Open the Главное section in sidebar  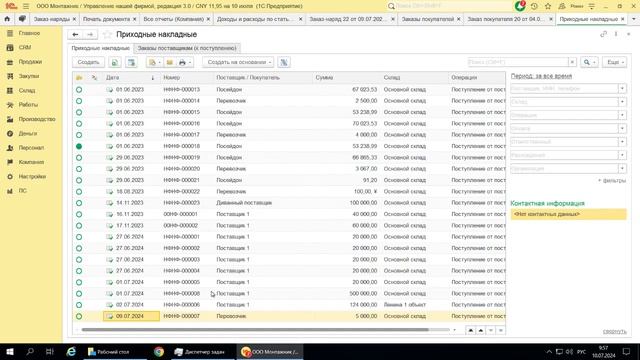[x=29, y=33]
